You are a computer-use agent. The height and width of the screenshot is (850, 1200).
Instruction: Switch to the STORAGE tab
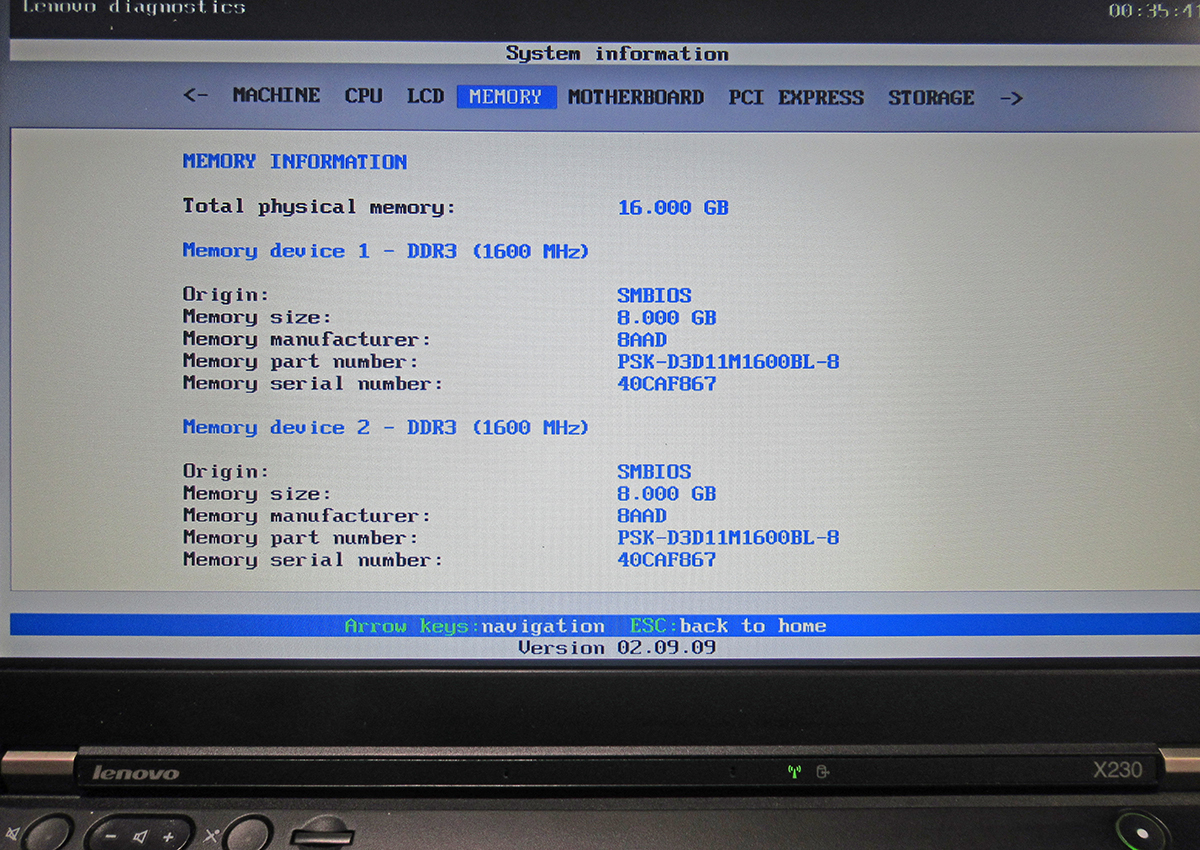[931, 97]
